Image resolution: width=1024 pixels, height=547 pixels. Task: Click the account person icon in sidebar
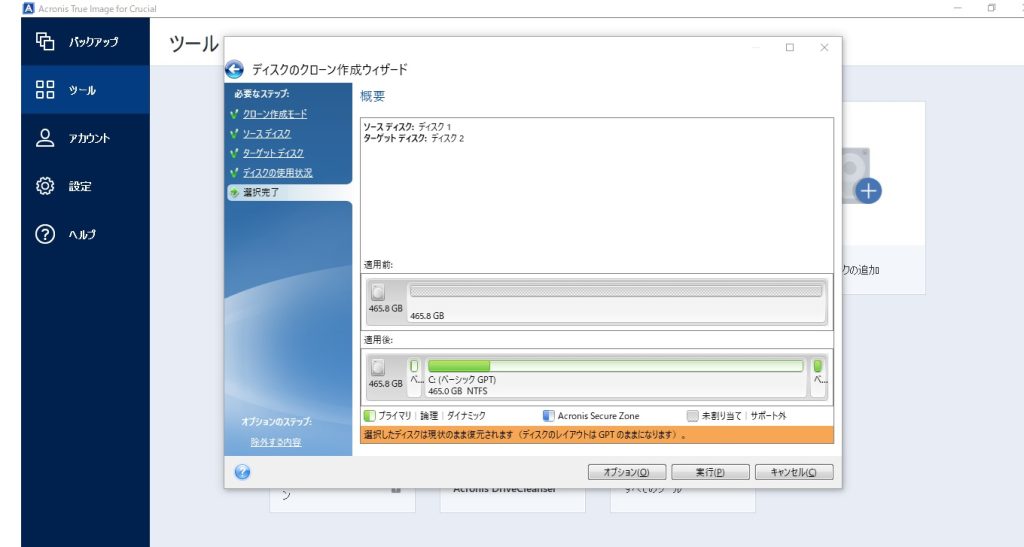45,138
